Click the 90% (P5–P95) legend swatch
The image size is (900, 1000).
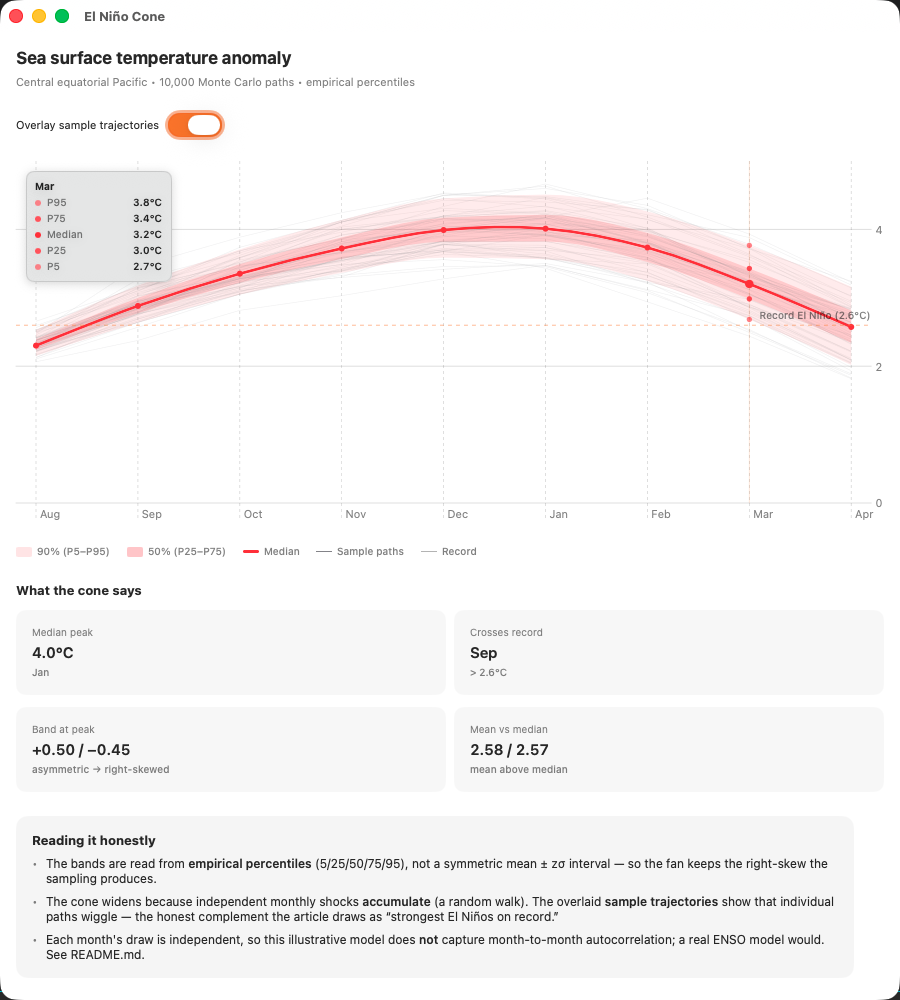24,552
